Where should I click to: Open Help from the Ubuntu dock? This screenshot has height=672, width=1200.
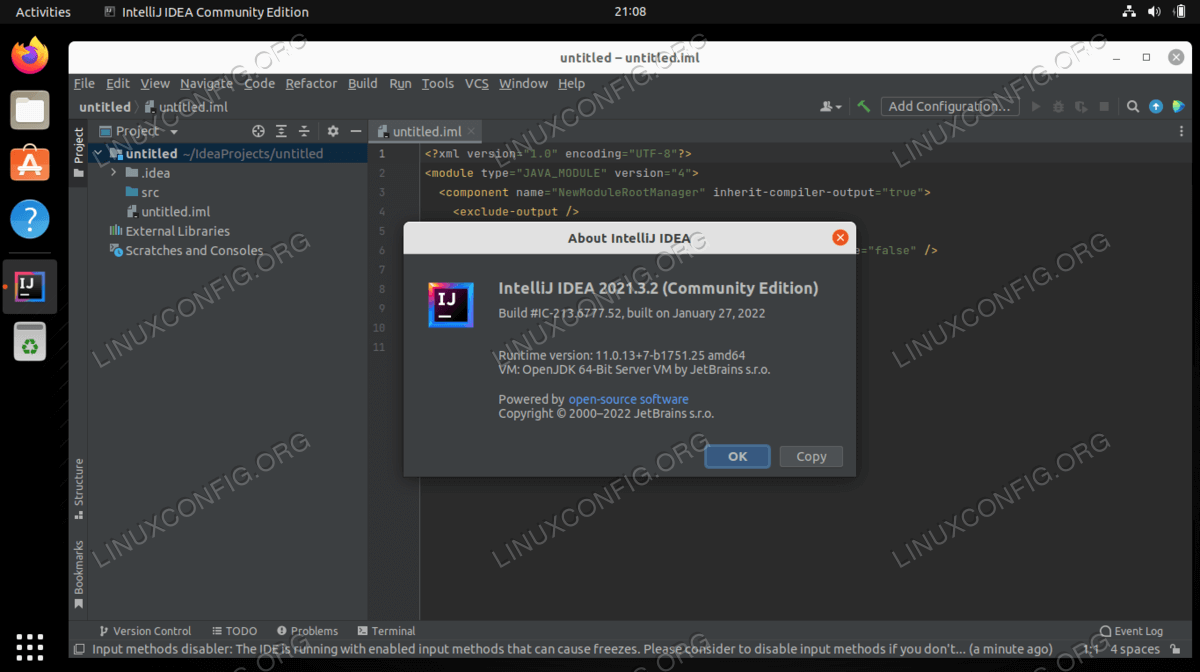(x=30, y=218)
